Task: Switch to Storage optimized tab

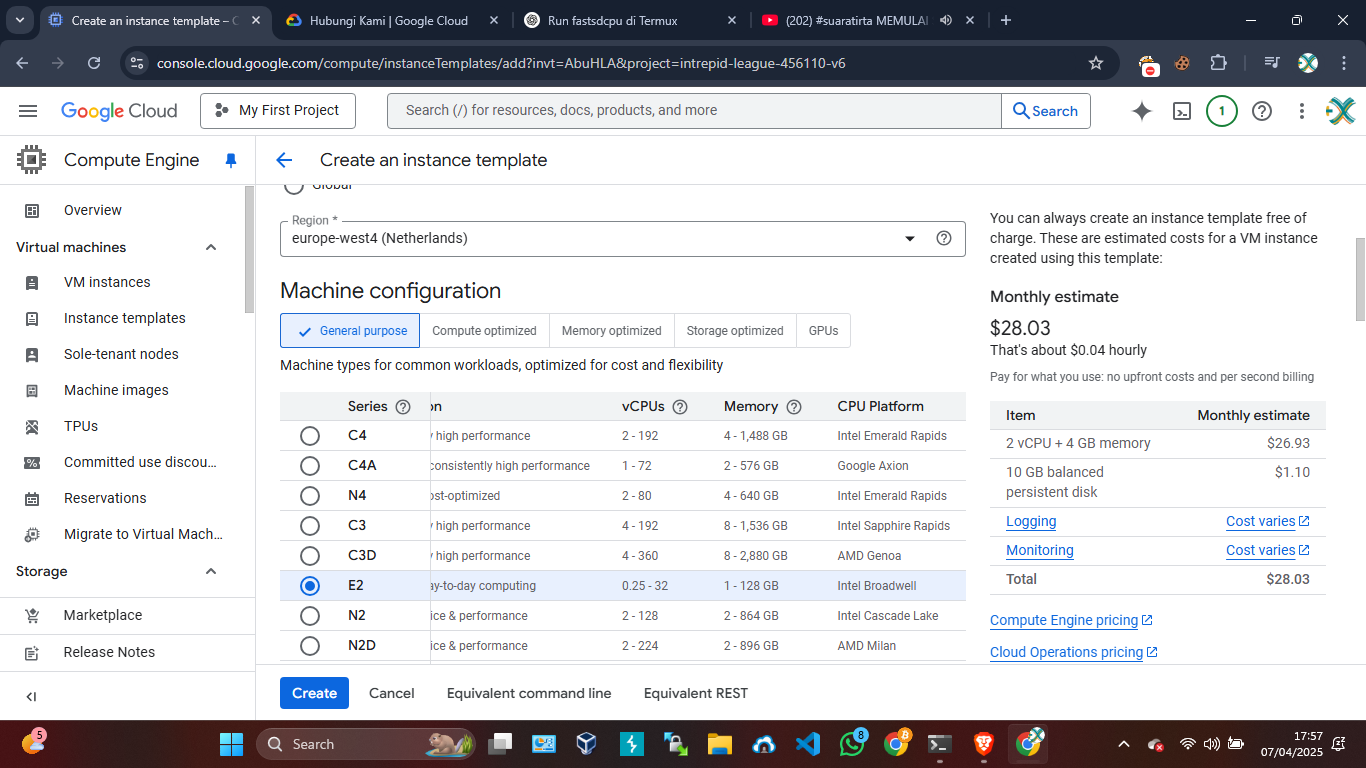Action: [x=735, y=331]
